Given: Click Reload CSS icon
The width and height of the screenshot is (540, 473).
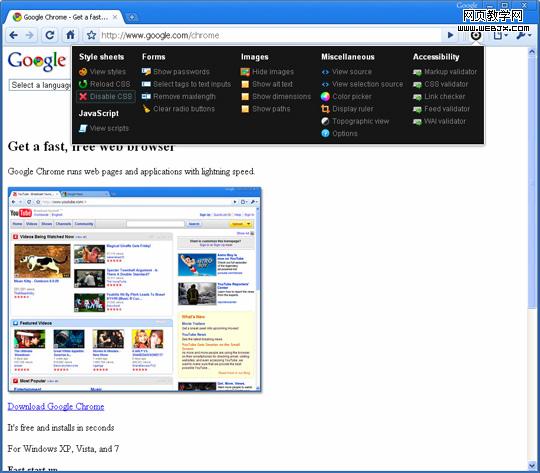Looking at the screenshot, I should coord(83,84).
